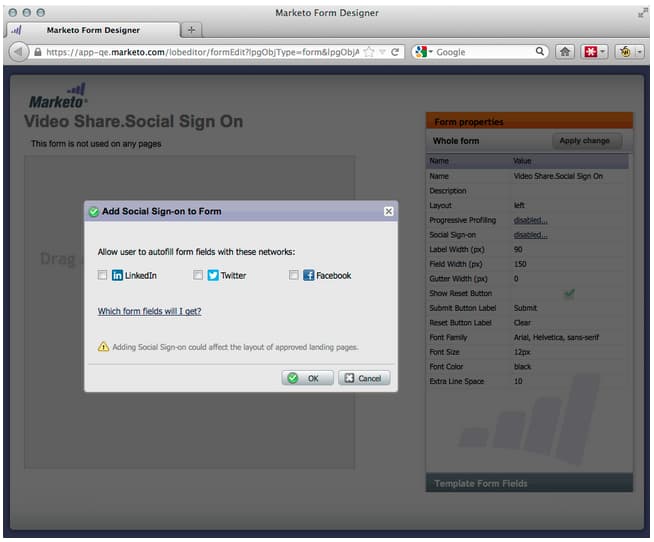Open Social Sign-on disabled link
Screen dimensions: 654x542
tap(531, 235)
